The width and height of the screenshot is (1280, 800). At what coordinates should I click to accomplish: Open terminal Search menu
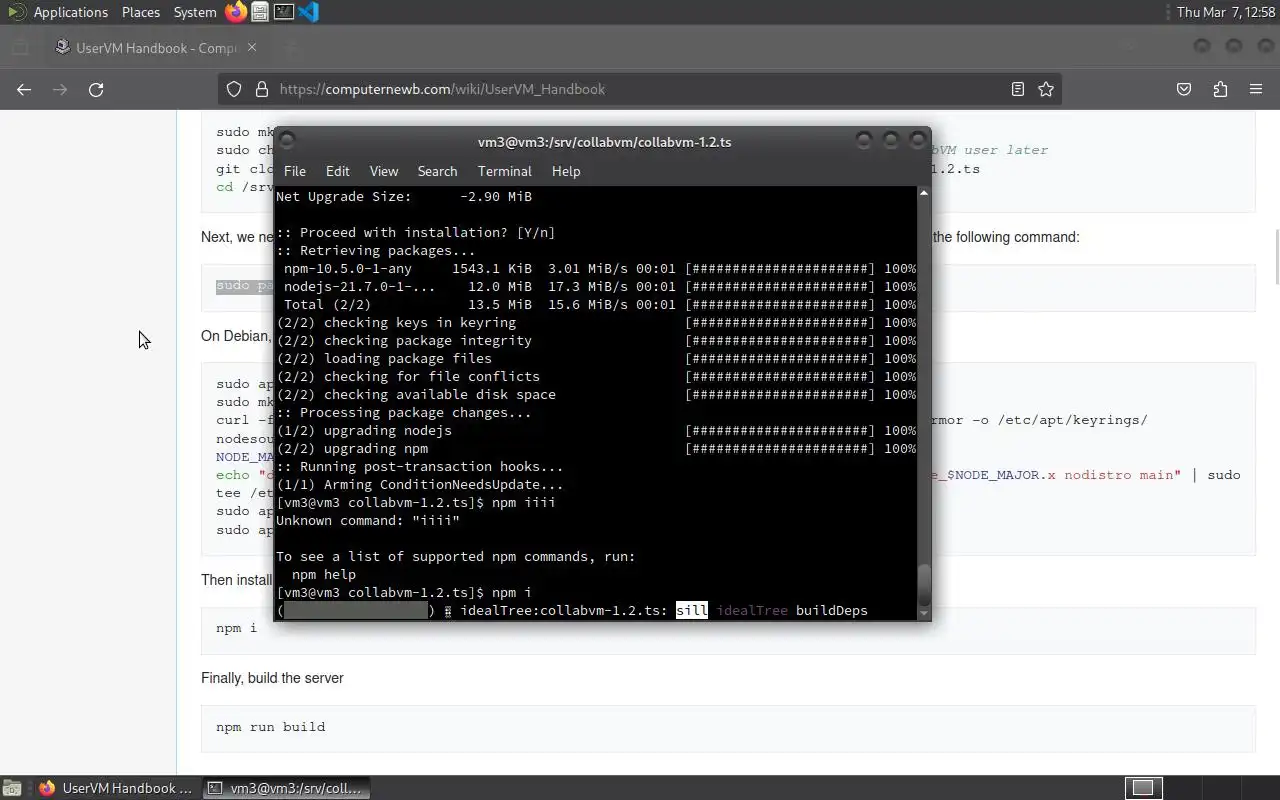437,171
